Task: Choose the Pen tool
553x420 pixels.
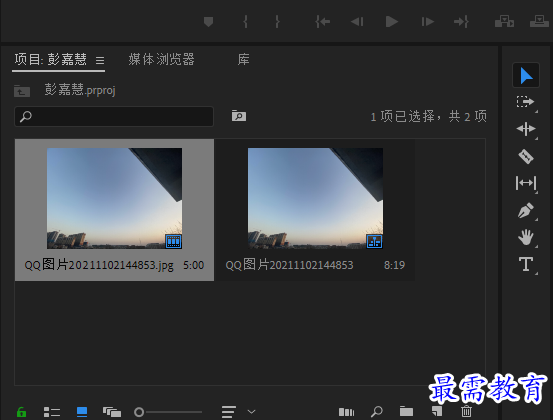Action: click(525, 211)
